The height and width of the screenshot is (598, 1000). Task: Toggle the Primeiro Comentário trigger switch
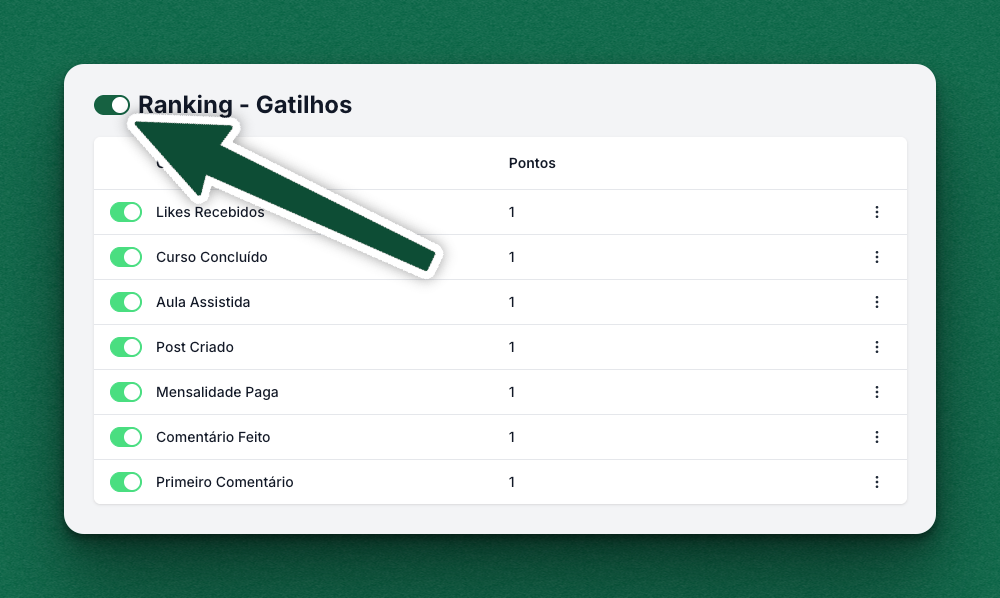126,482
